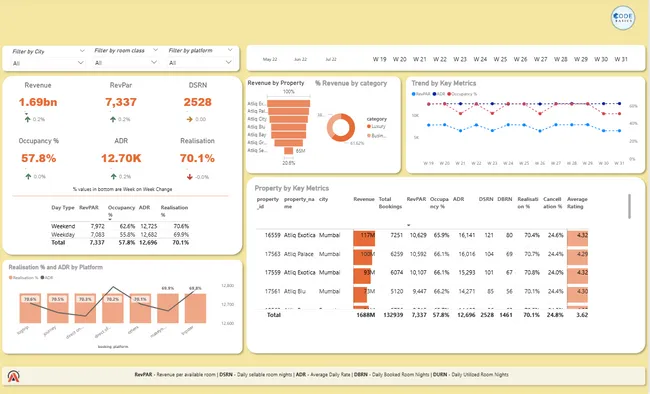Click property id 17559 row cell
The height and width of the screenshot is (394, 650).
(273, 272)
